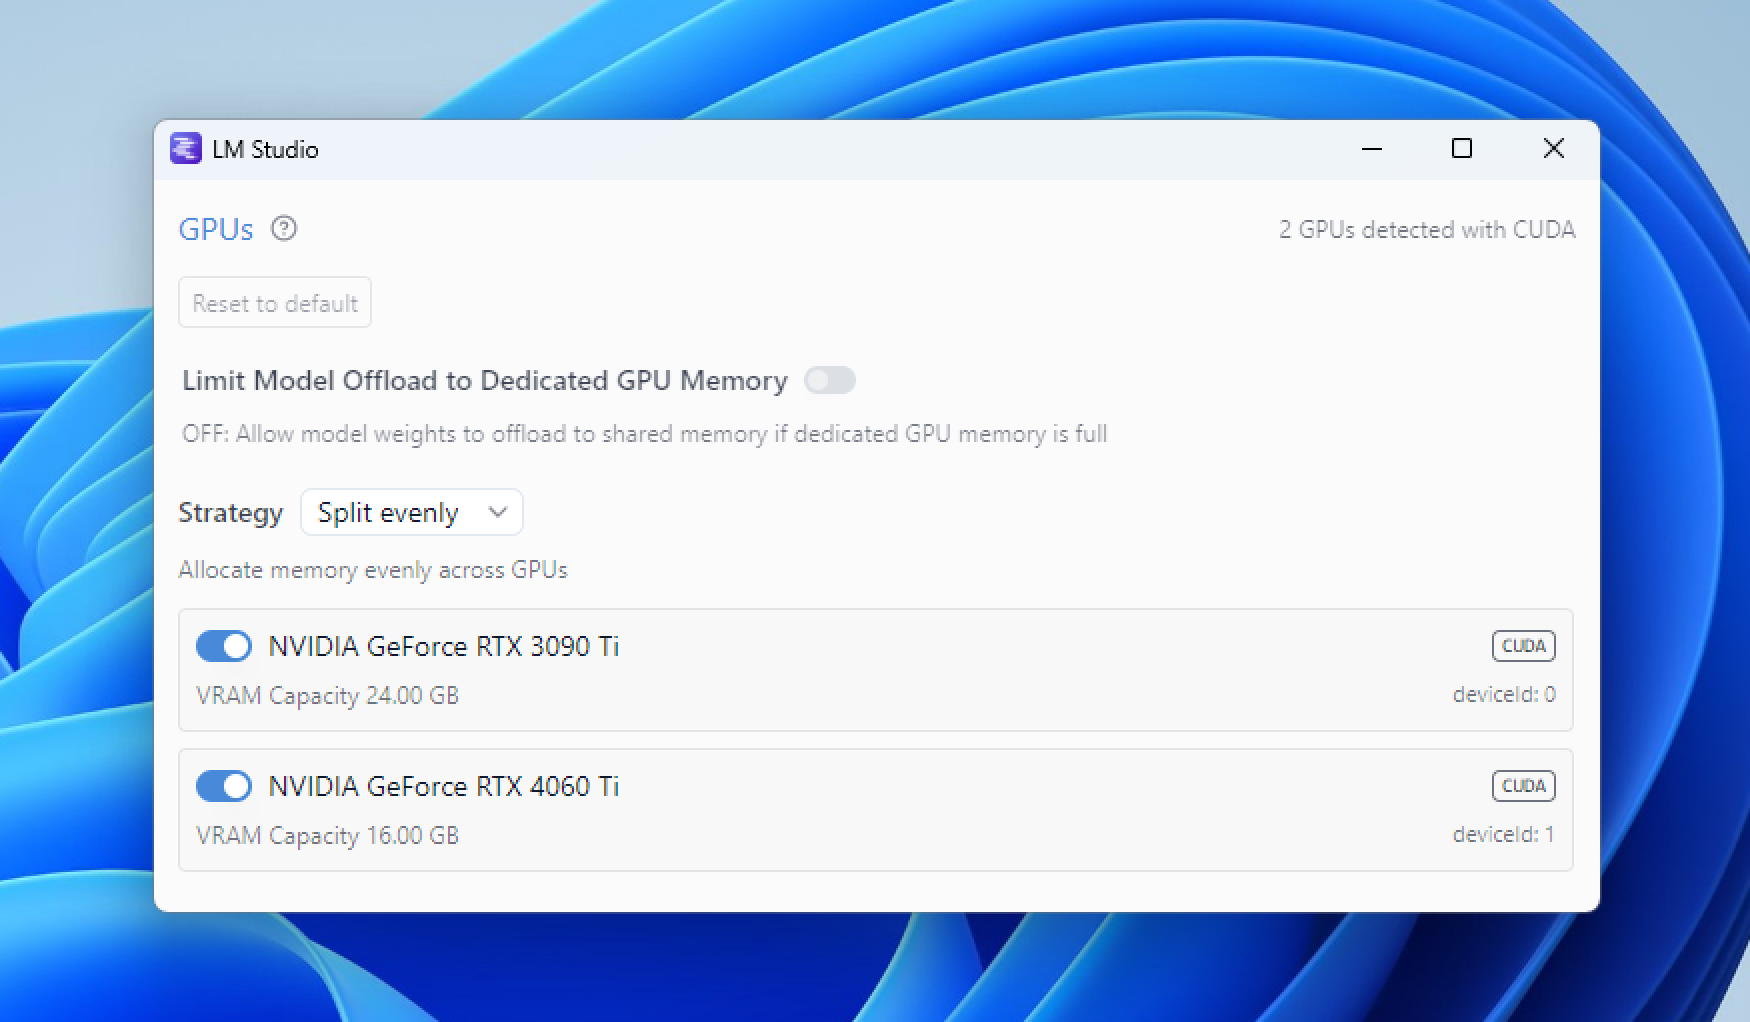The image size is (1750, 1022).
Task: Click the CUDA badge for RTX 4060 Ti
Action: pos(1523,786)
